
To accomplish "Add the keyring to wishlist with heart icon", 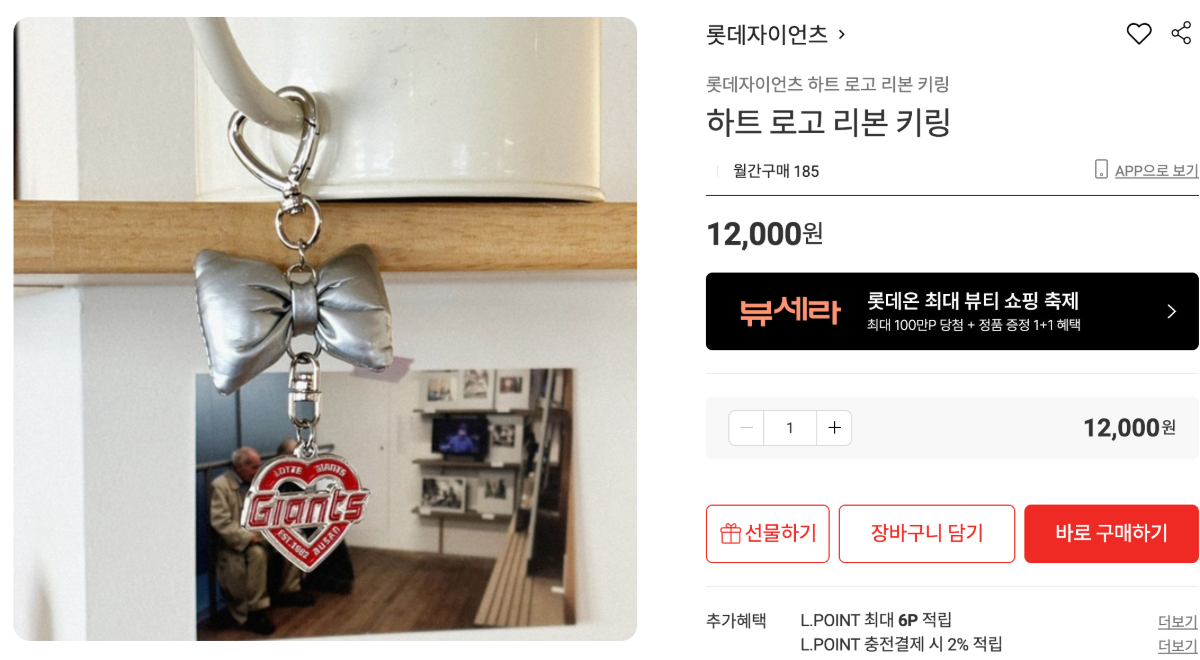I will (1139, 34).
